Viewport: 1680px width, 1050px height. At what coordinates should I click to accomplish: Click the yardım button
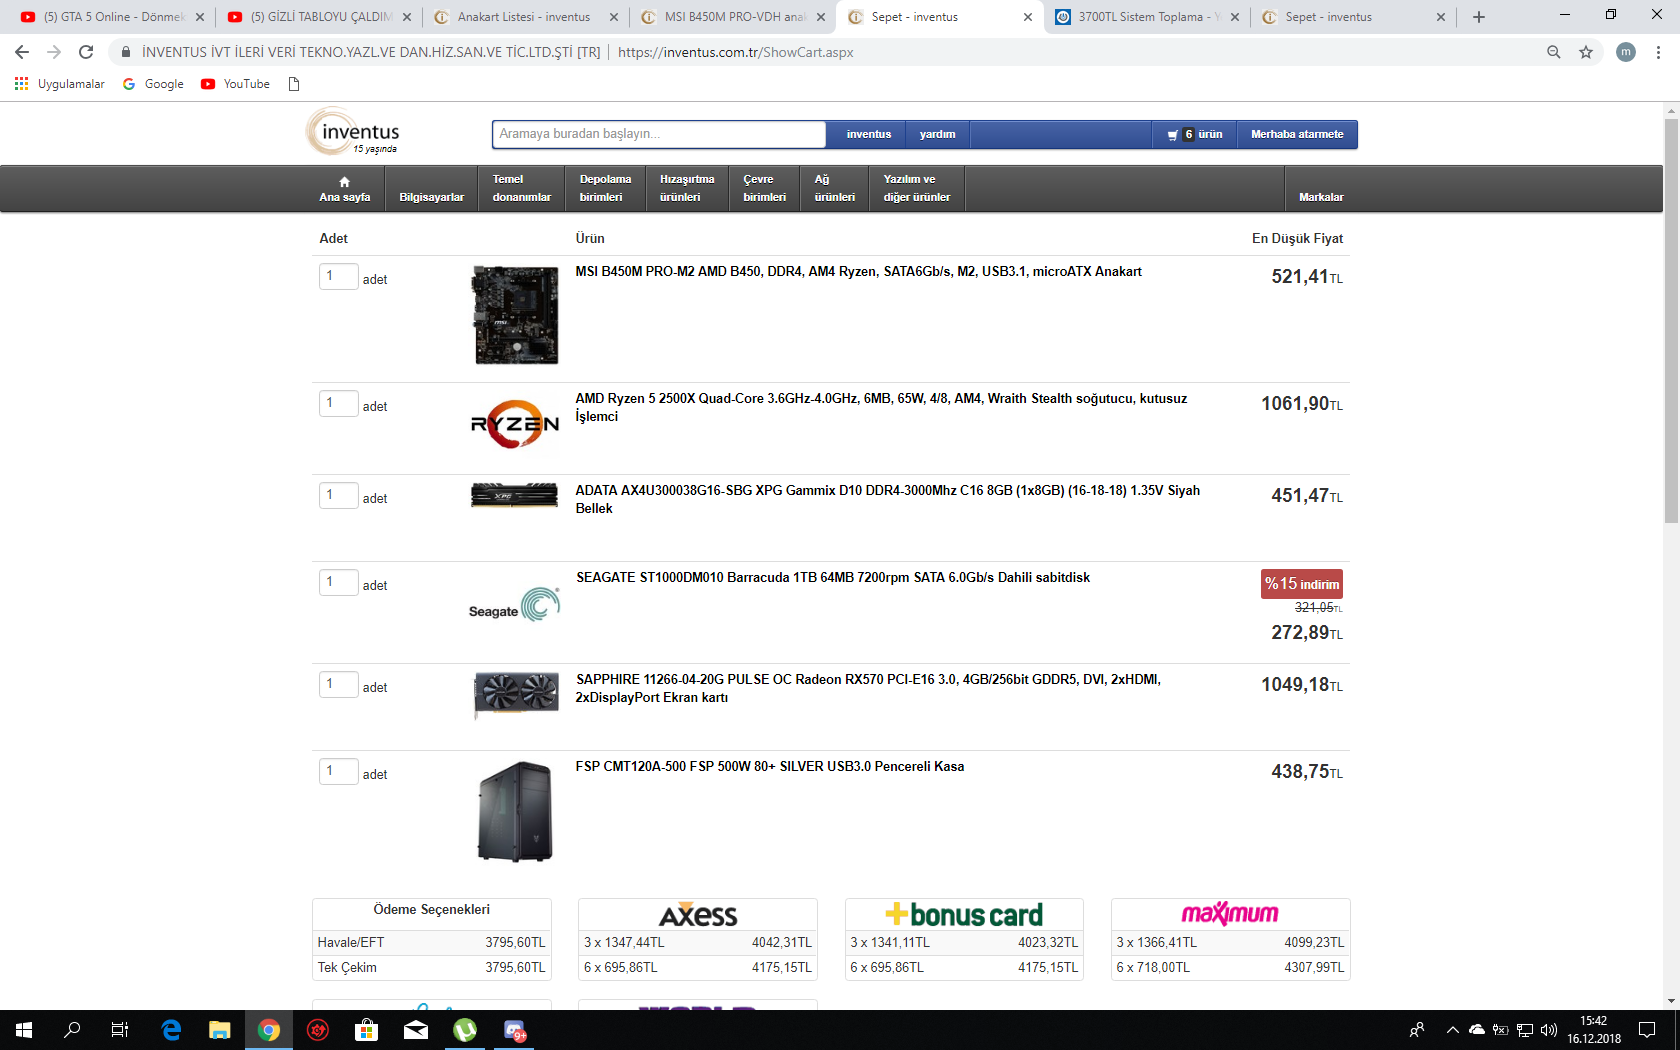(937, 134)
